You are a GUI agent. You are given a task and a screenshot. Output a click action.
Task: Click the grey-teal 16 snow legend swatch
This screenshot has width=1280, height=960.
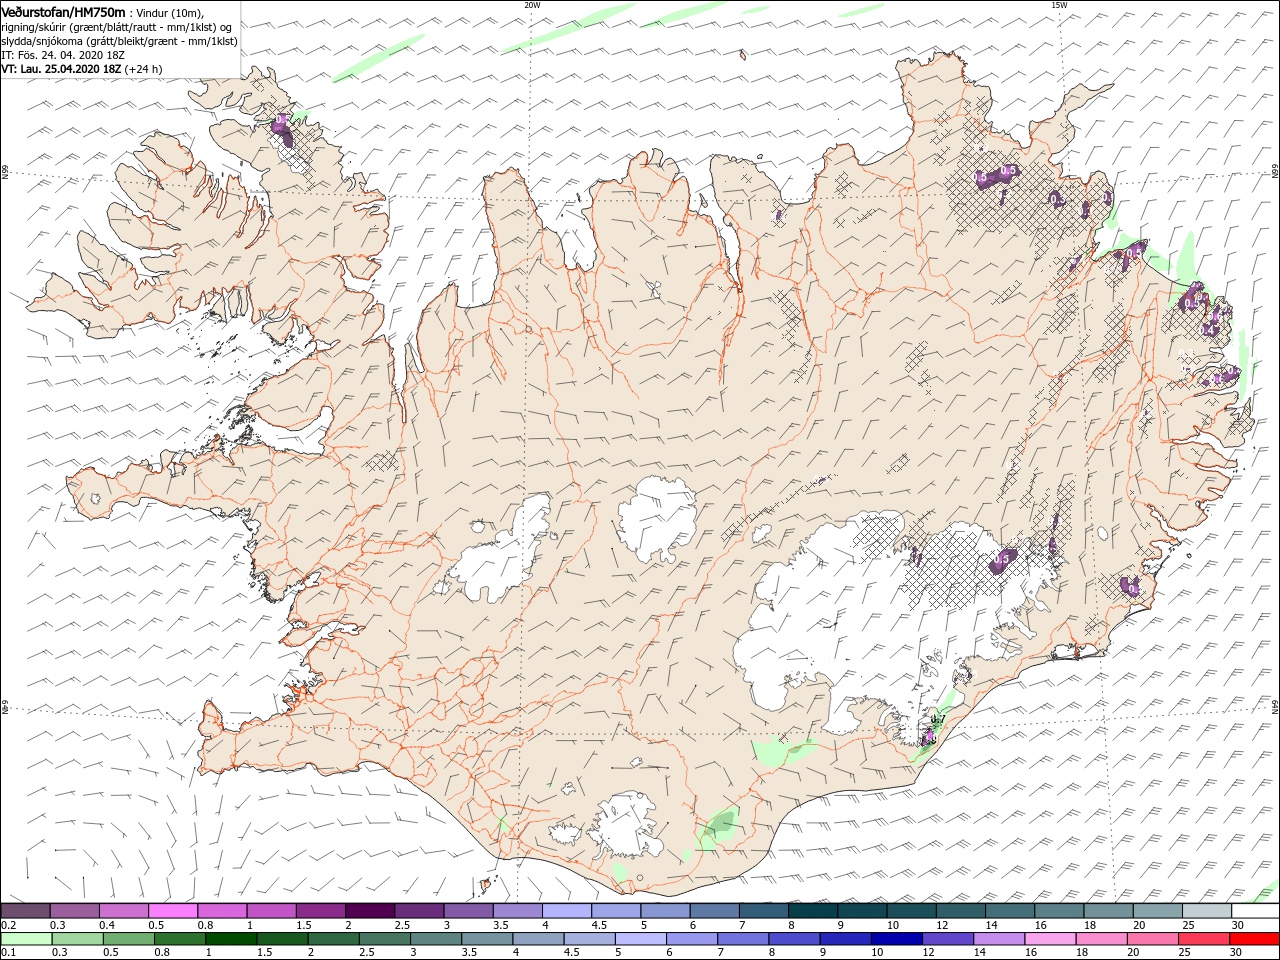pyautogui.click(x=1059, y=911)
